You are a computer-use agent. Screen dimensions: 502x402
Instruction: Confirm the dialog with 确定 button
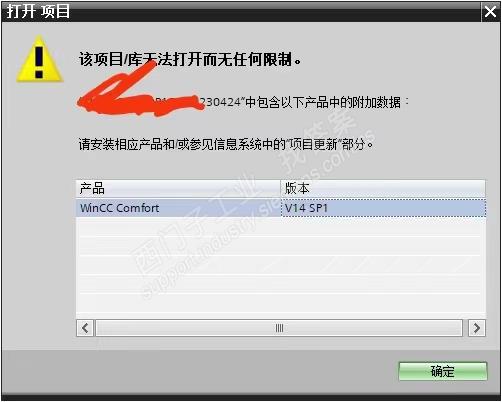click(x=443, y=371)
